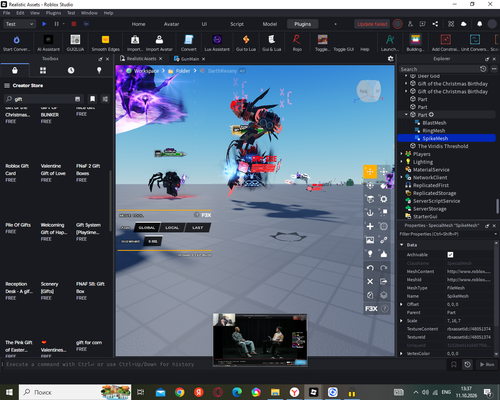Click Folder in the viewport breadcrumb
500x400 pixels.
click(183, 71)
